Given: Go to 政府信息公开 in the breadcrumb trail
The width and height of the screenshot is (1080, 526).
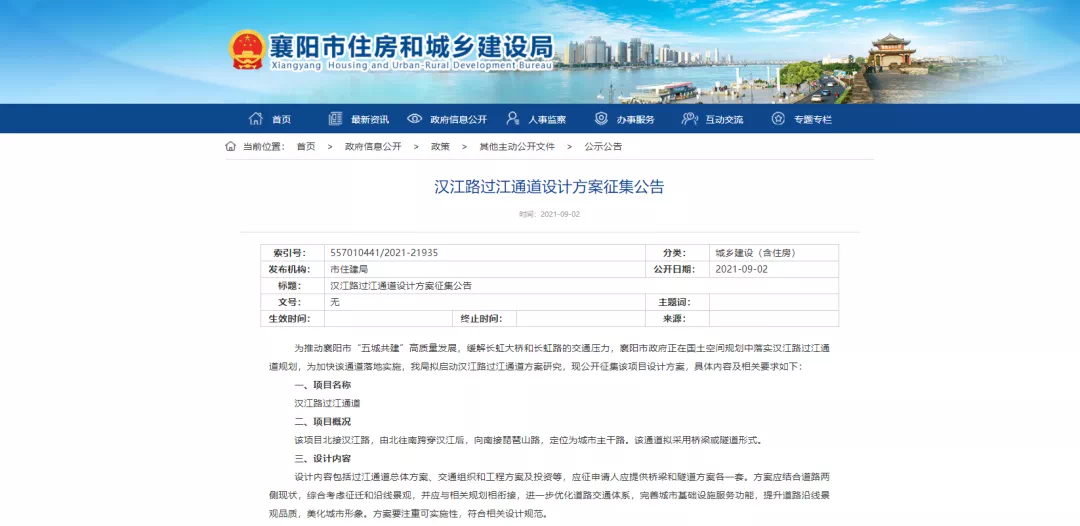Looking at the screenshot, I should click(x=373, y=147).
